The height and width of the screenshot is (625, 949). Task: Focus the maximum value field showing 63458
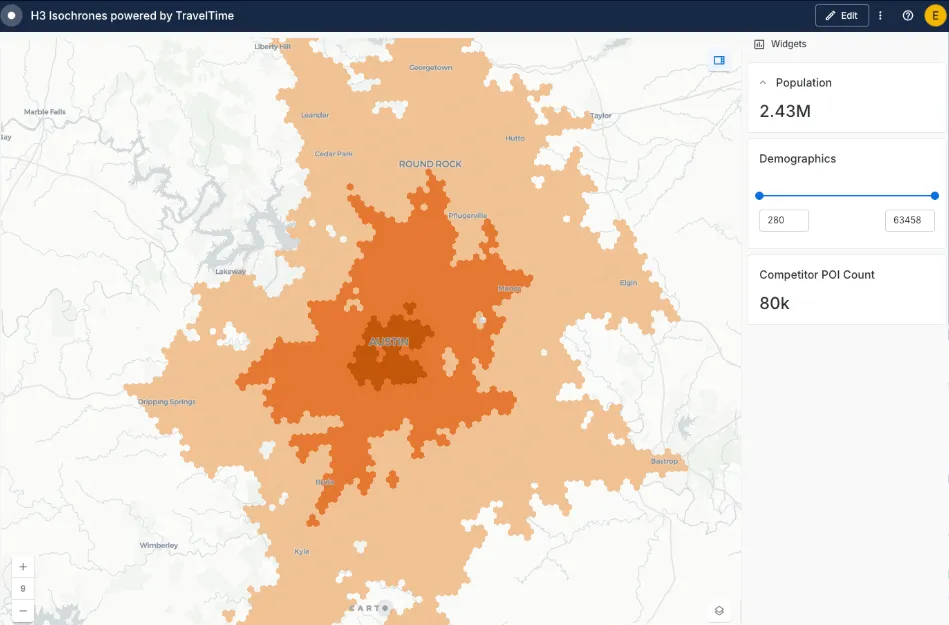[x=909, y=221]
